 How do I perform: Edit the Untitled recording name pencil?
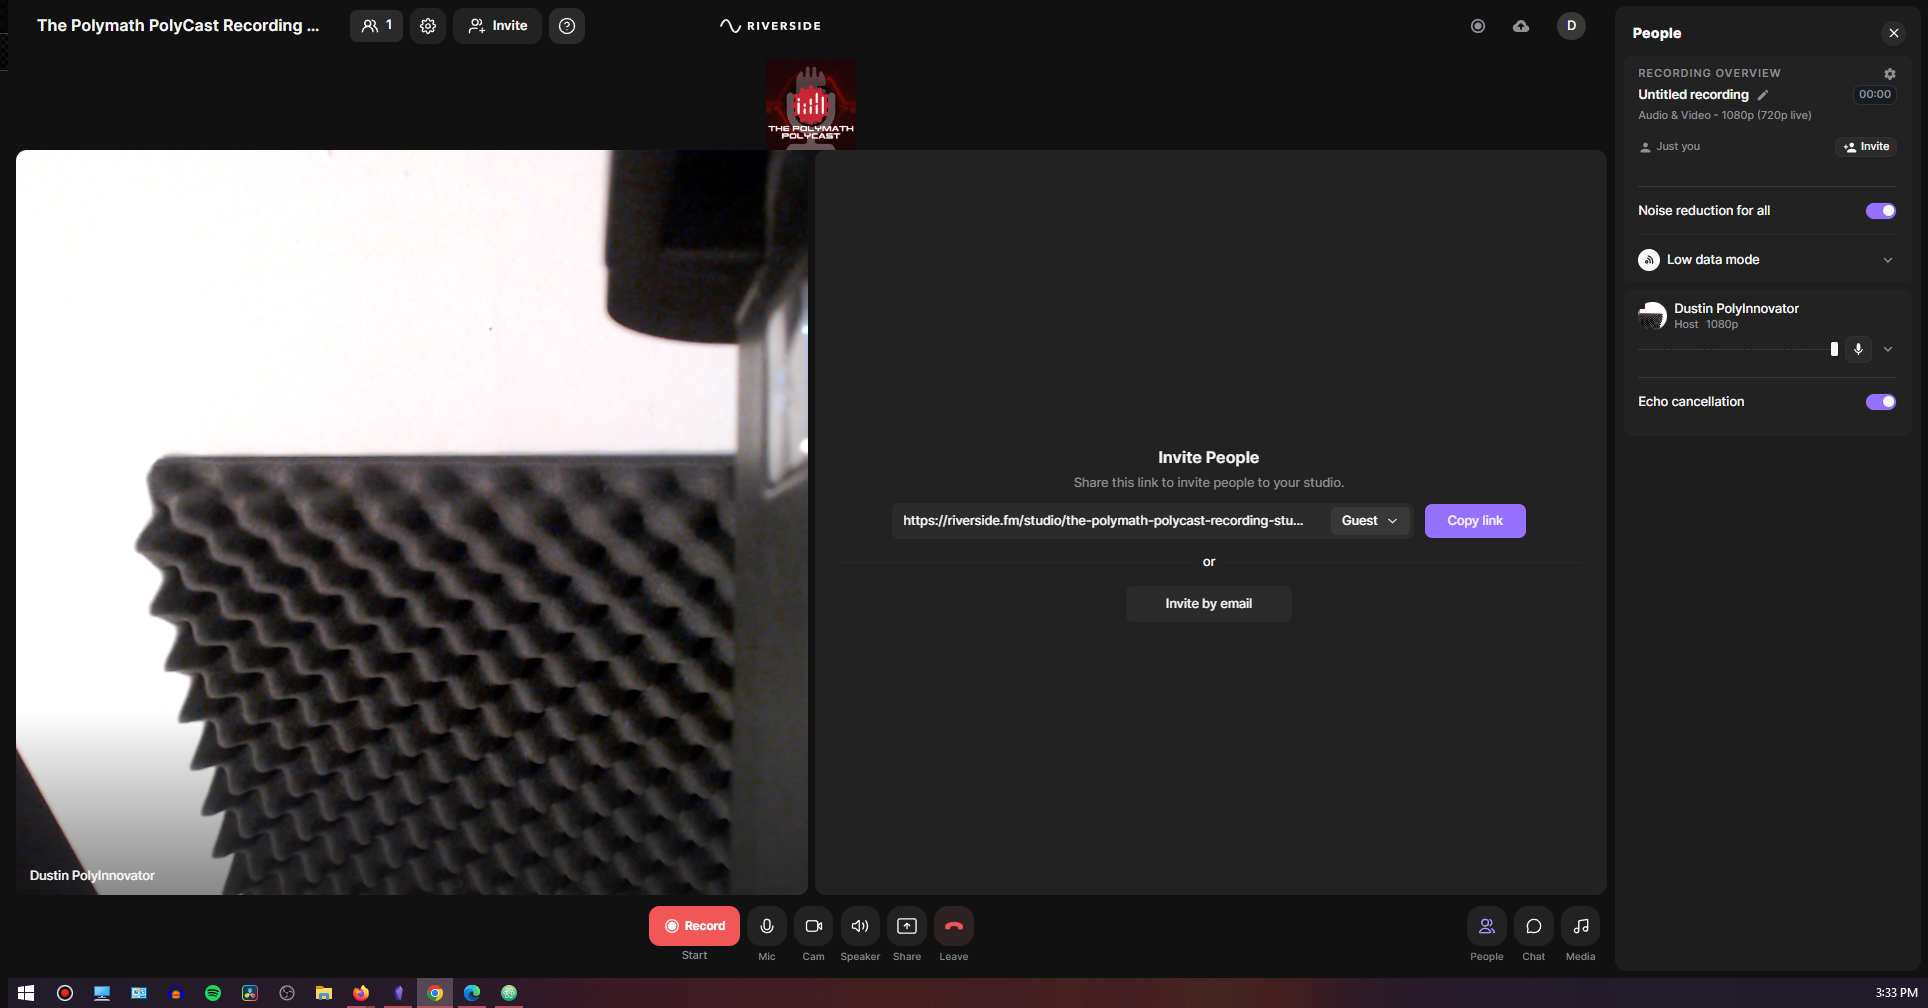click(1763, 95)
